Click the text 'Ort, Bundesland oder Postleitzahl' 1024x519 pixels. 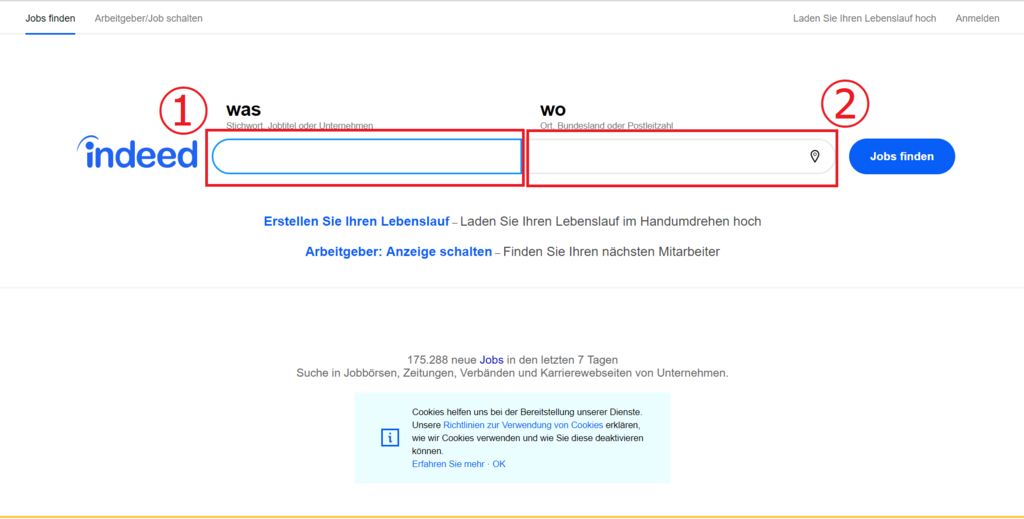point(607,125)
